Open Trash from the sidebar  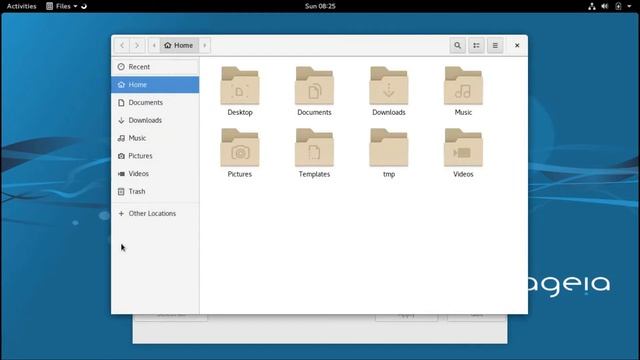pos(155,191)
